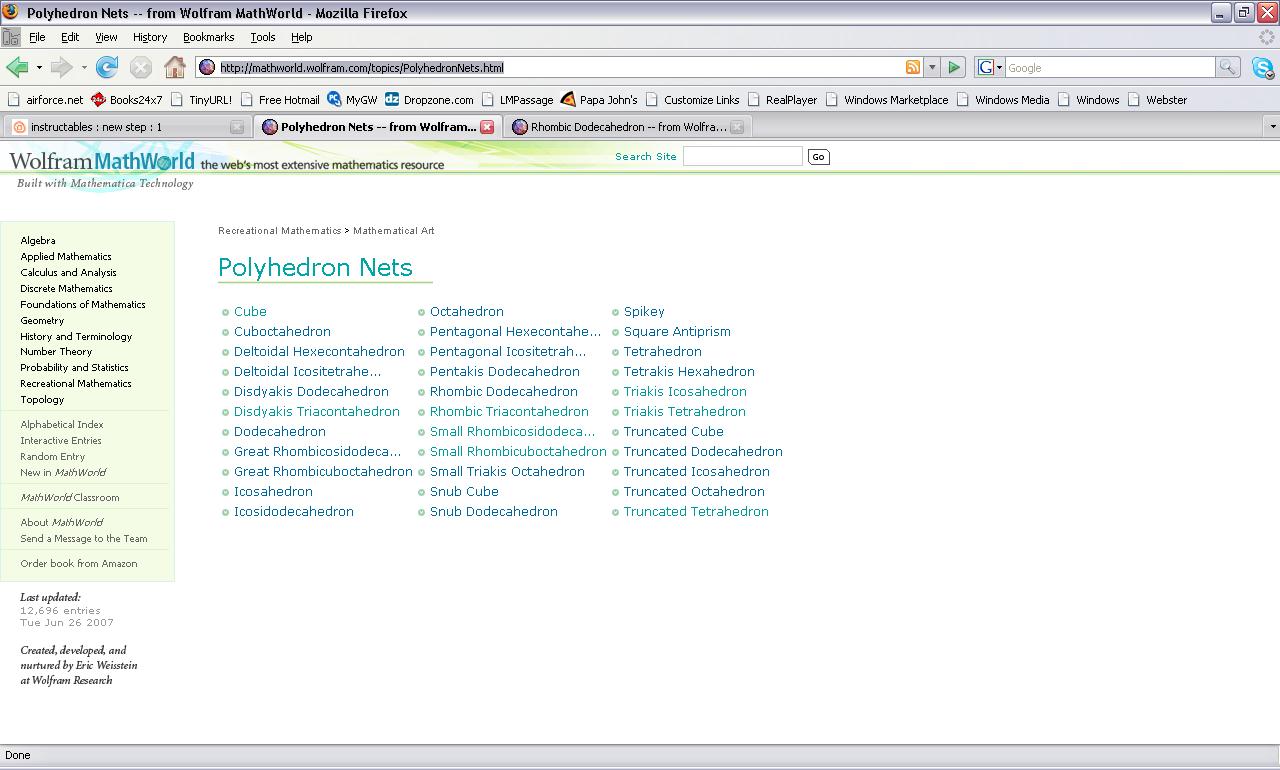This screenshot has width=1280, height=770.
Task: Open the Edit menu
Action: click(x=70, y=37)
